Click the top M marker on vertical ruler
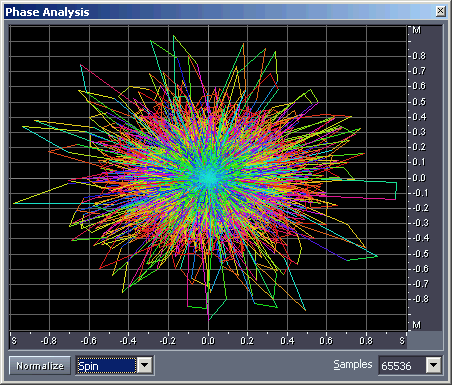This screenshot has height=385, width=452. point(416,30)
